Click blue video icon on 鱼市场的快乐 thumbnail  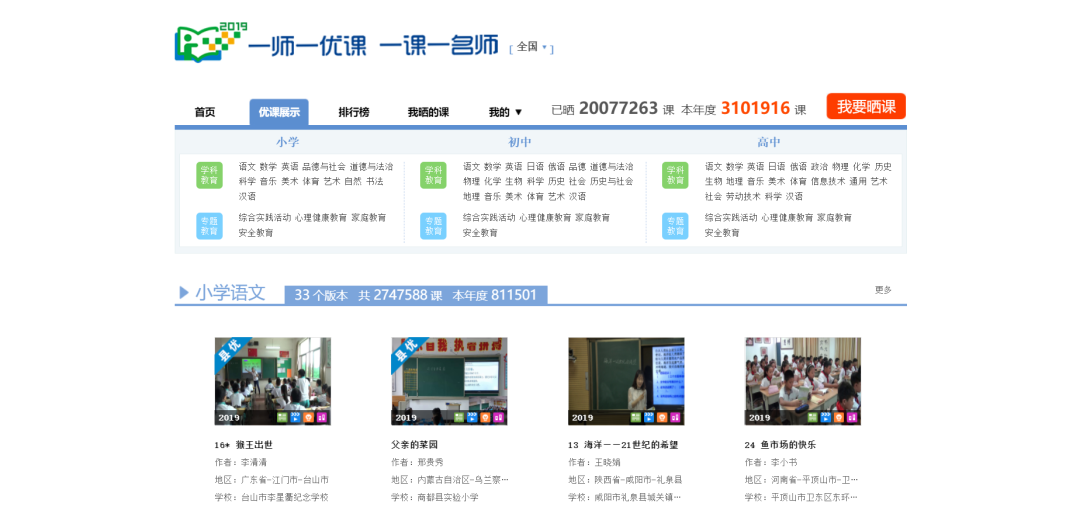pyautogui.click(x=825, y=417)
